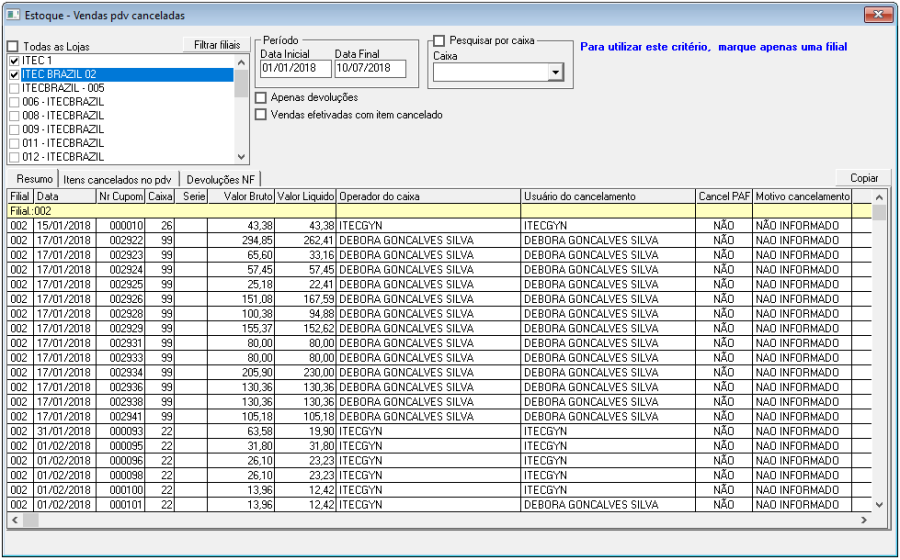Check the 006 - ITECBRAZIL store
This screenshot has width=900, height=560.
coord(14,102)
